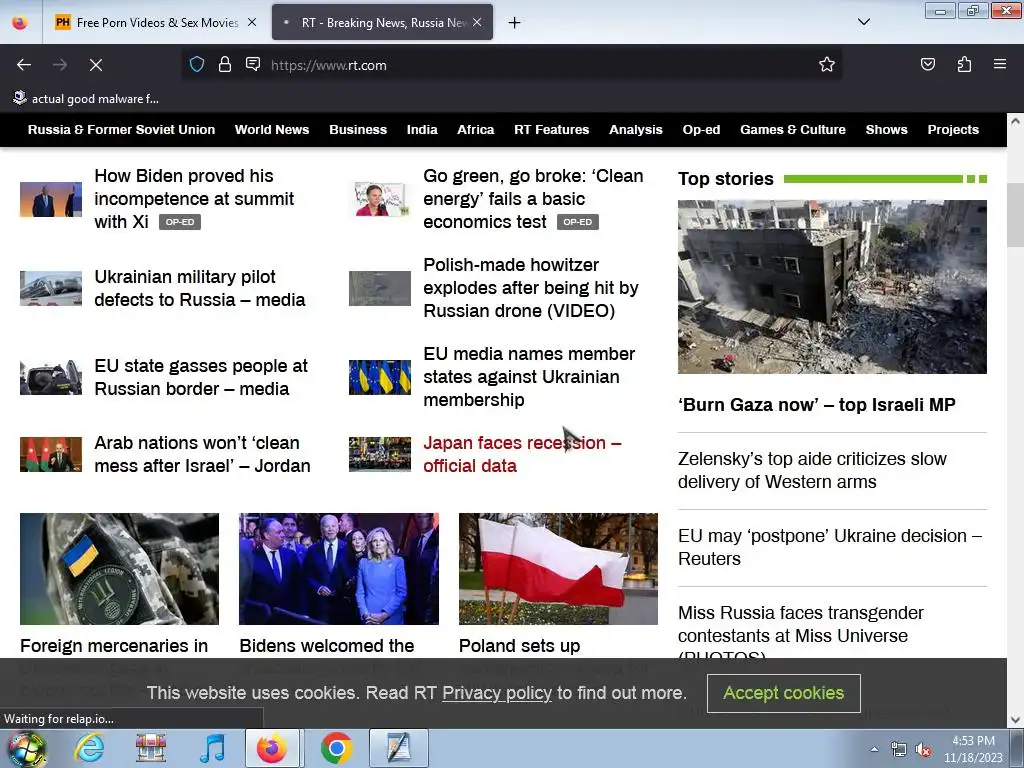Click the Bidens group photo thumbnail
1024x768 pixels.
339,569
